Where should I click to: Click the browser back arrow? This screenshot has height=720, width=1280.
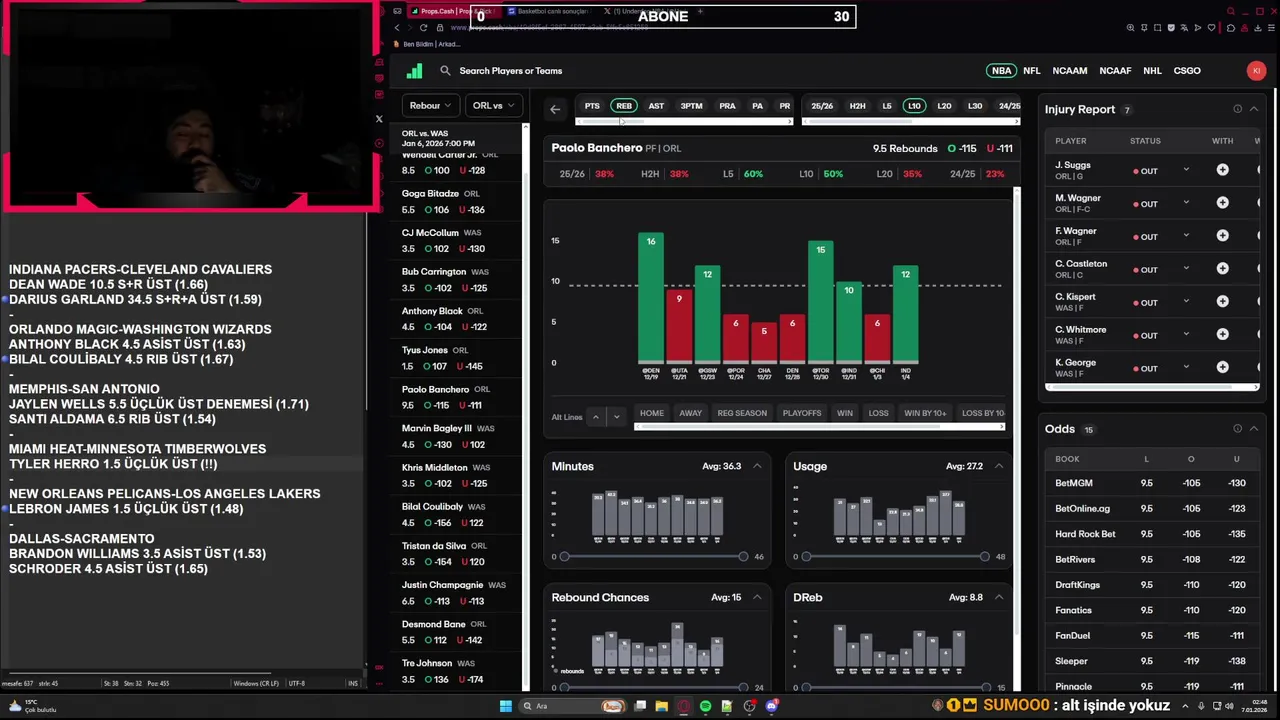point(397,28)
